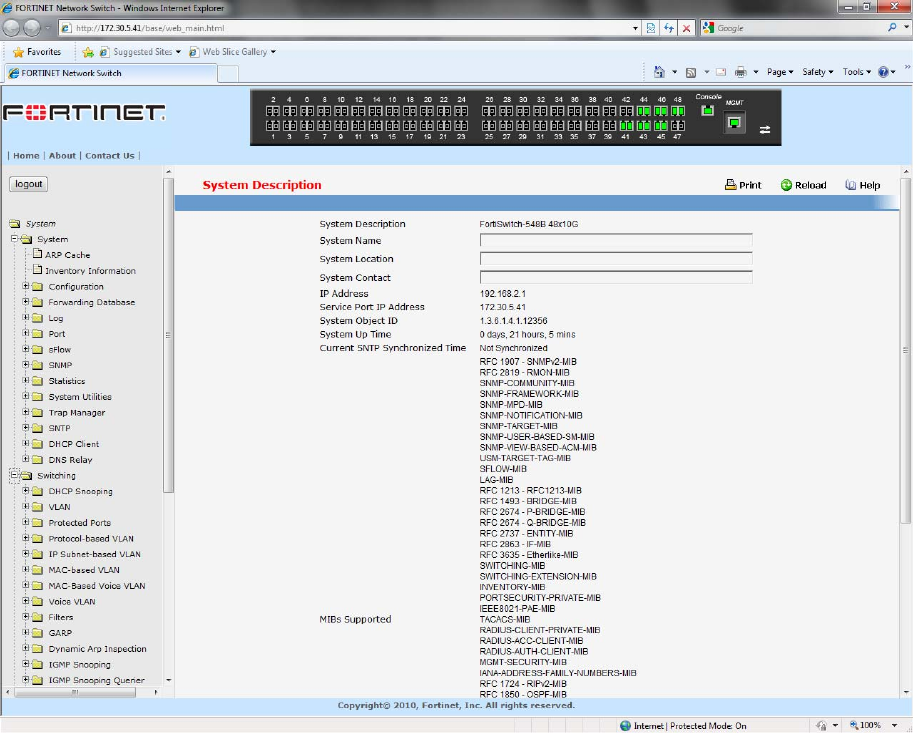Expand the SNMP folder

point(26,364)
